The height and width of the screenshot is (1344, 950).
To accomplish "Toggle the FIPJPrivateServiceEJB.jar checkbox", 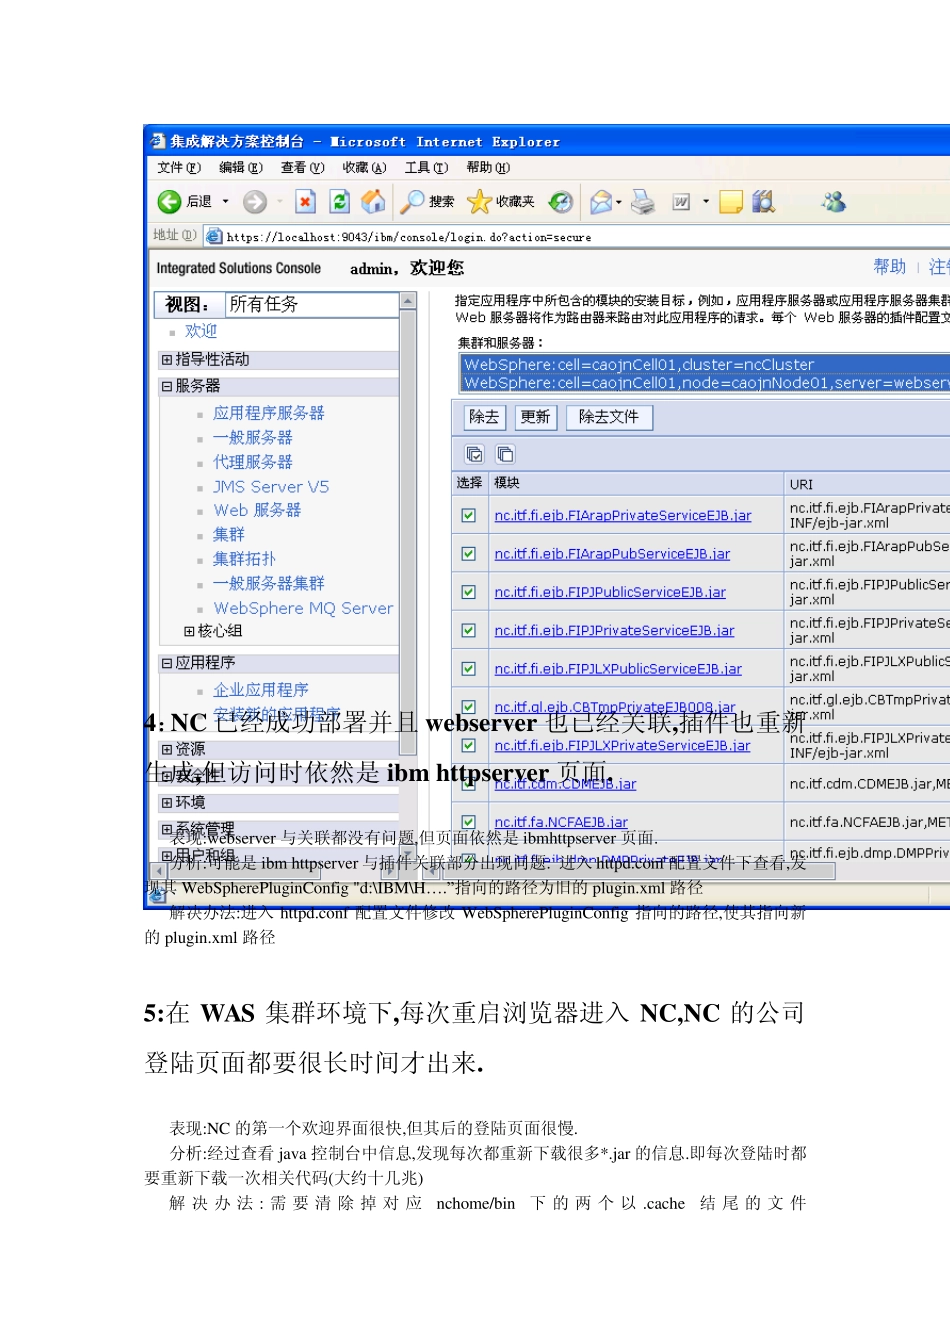I will tap(468, 630).
